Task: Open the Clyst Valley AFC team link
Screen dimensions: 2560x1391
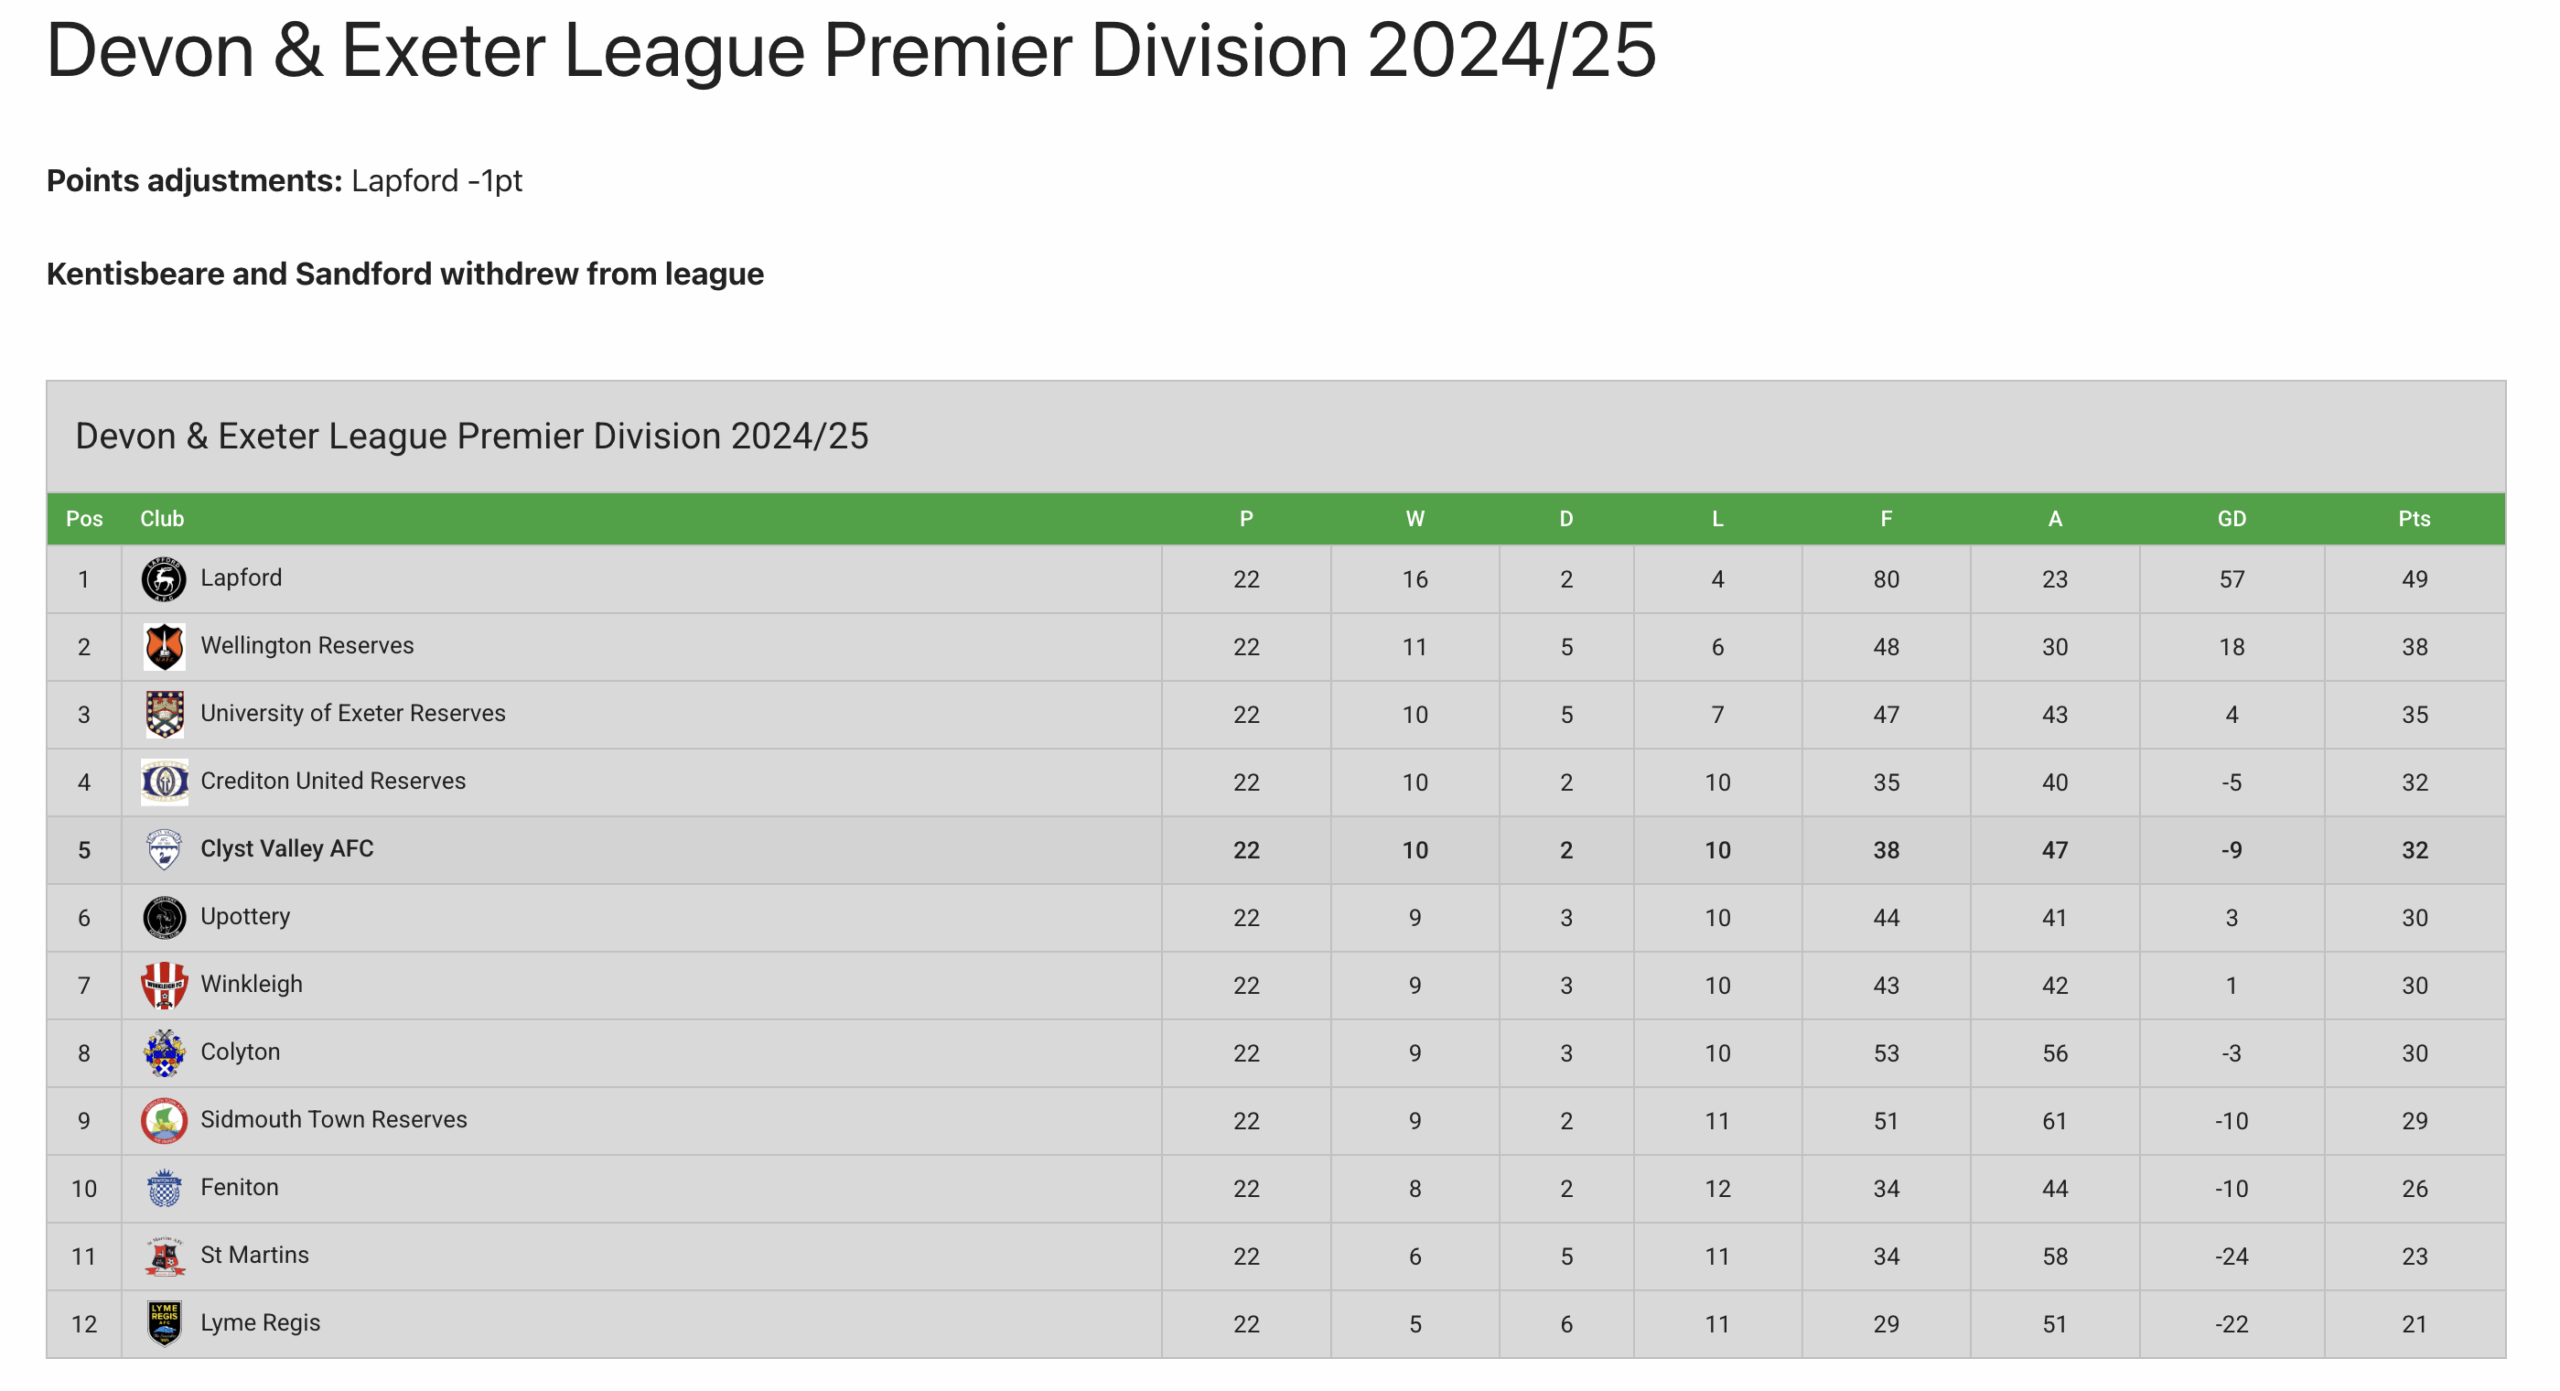Action: (287, 849)
